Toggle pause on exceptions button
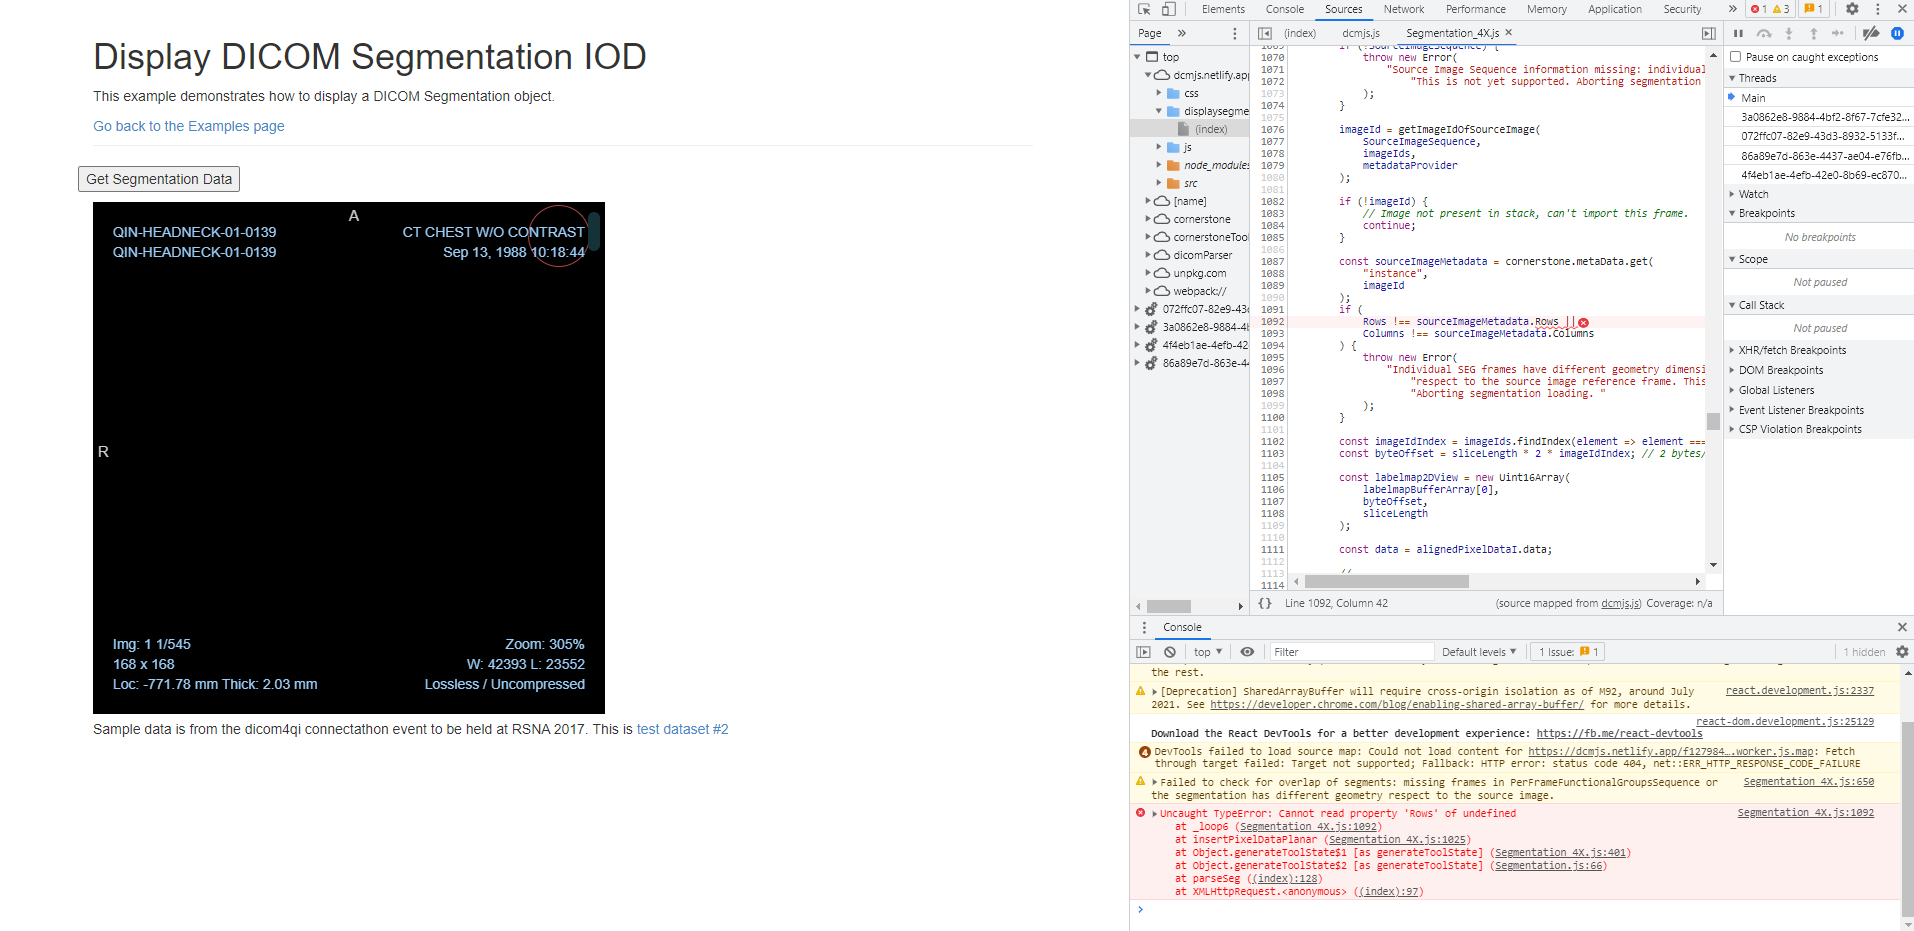Image resolution: width=1914 pixels, height=931 pixels. click(1897, 33)
